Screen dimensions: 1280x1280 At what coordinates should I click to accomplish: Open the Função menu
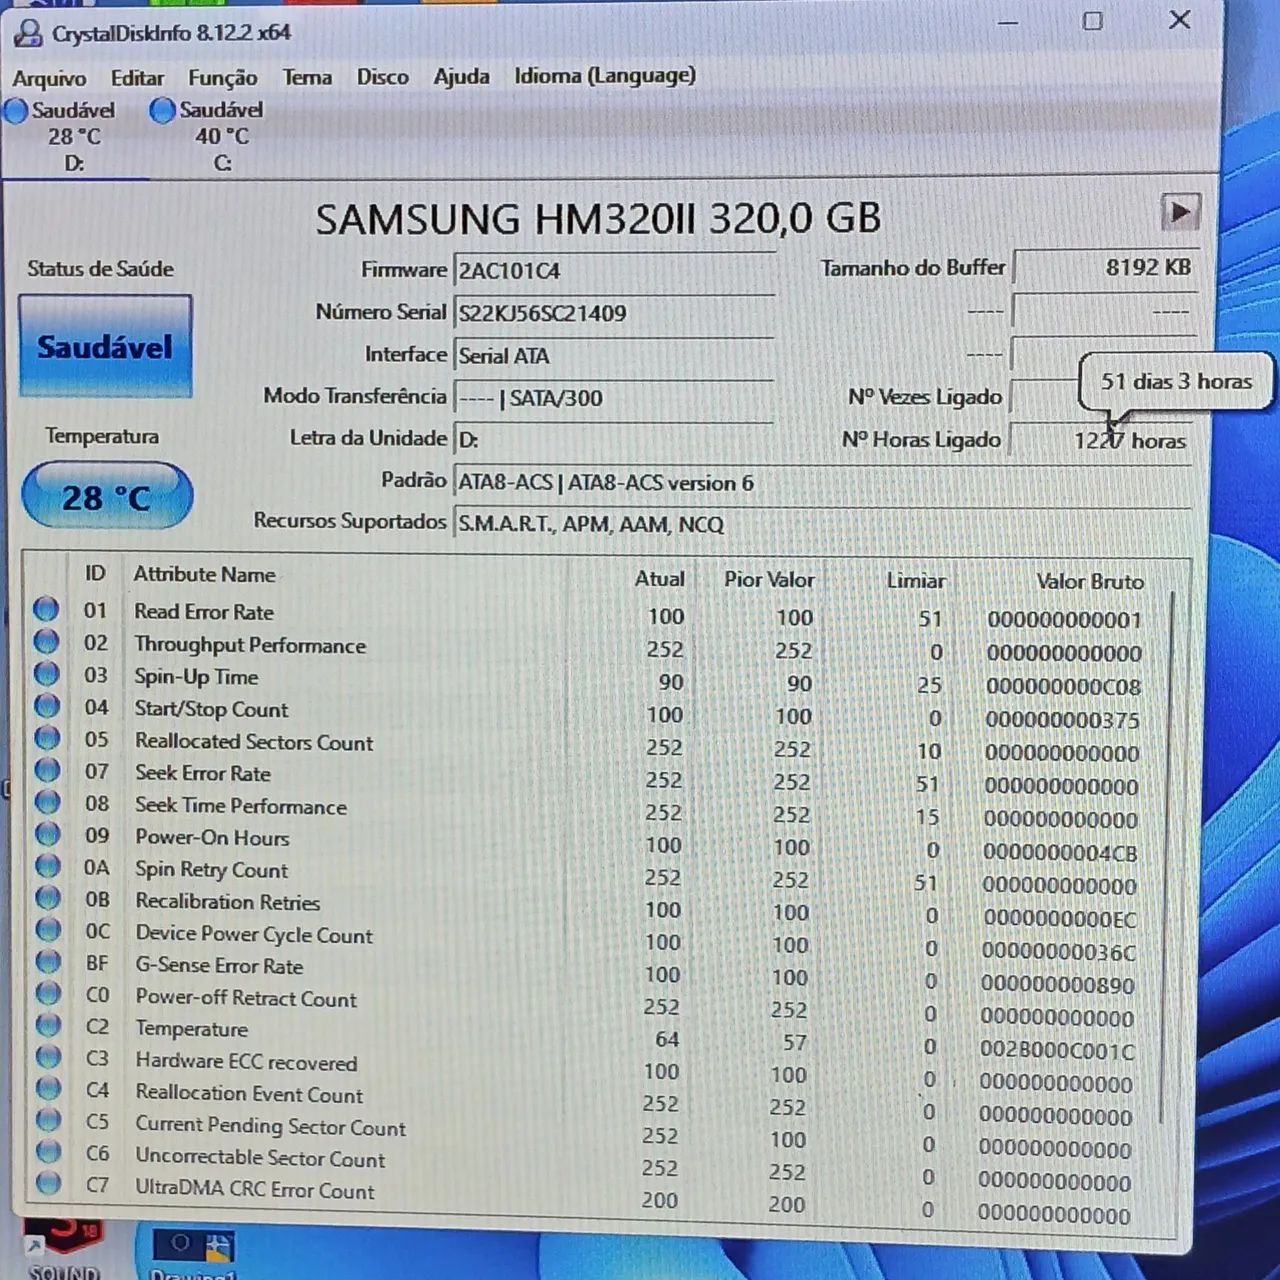[222, 78]
